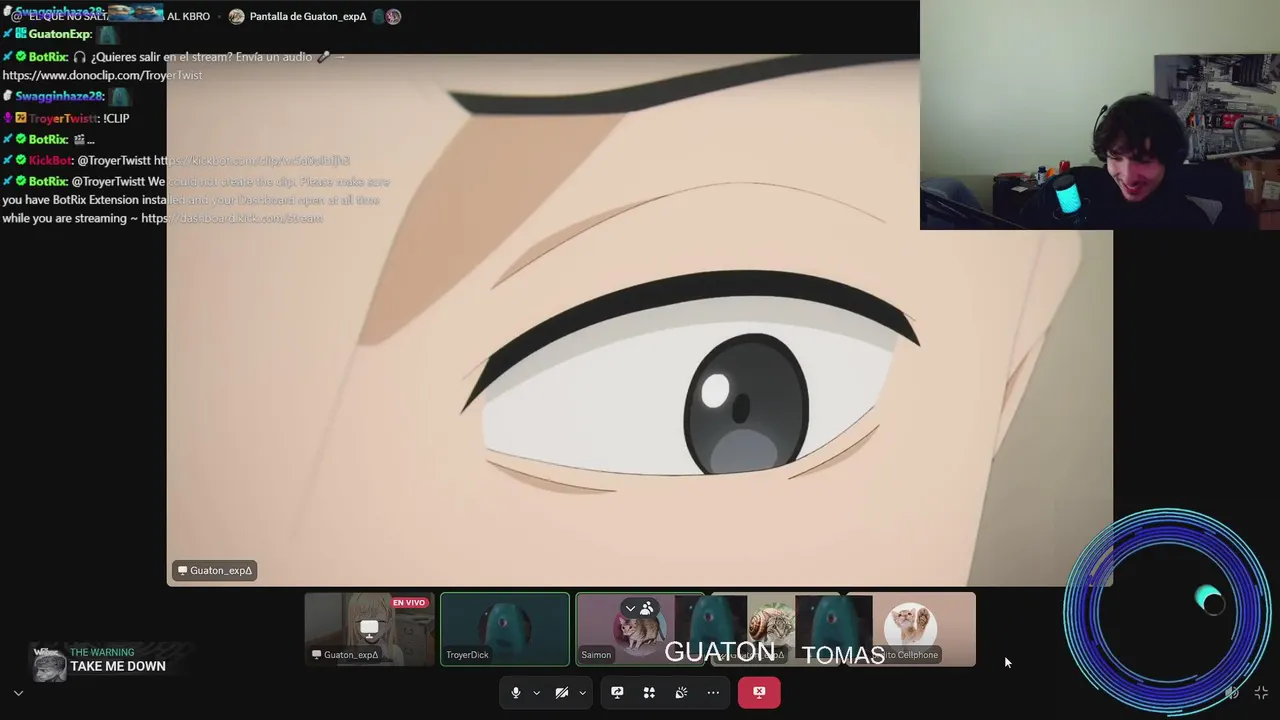1280x720 pixels.
Task: Click the show members people icon
Action: click(x=647, y=608)
